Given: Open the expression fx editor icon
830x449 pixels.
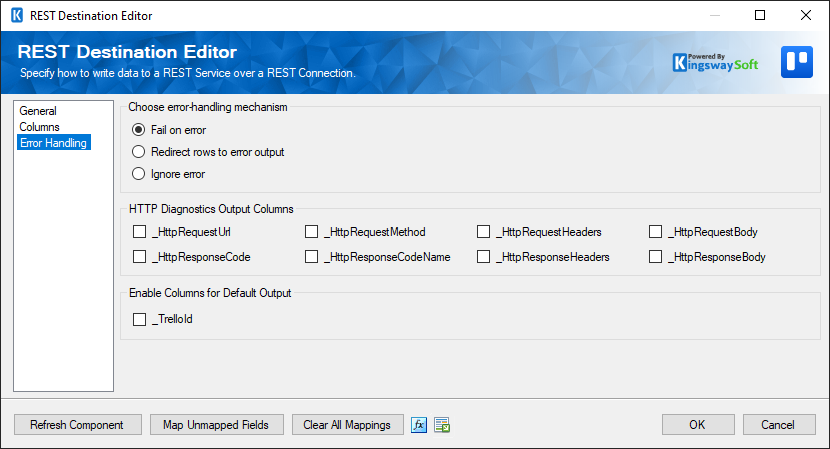Looking at the screenshot, I should [419, 425].
